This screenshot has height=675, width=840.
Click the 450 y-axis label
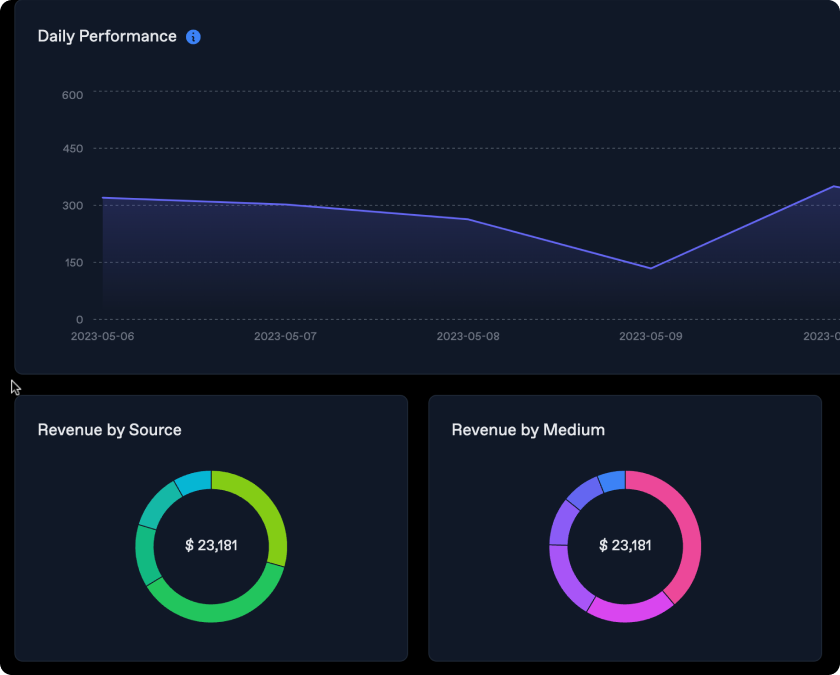[72, 149]
